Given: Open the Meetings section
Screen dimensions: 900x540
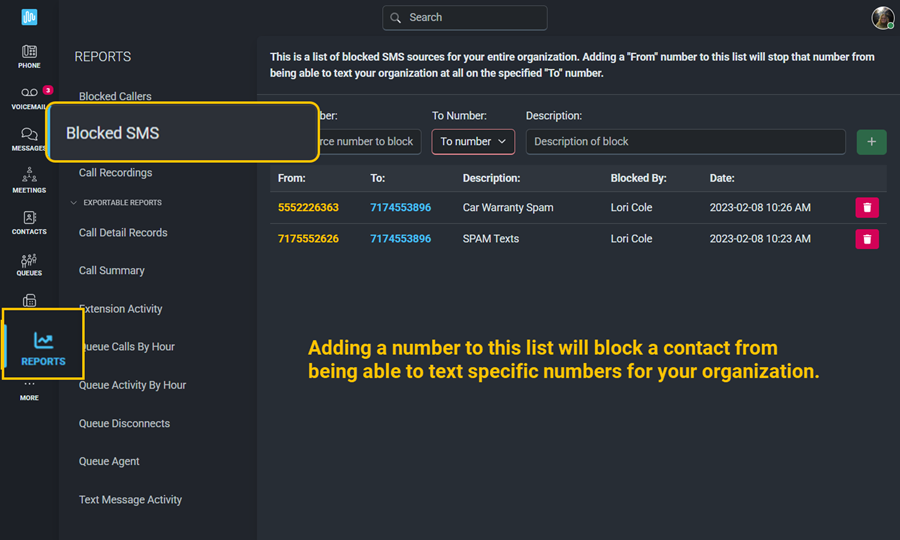Looking at the screenshot, I should point(29,180).
